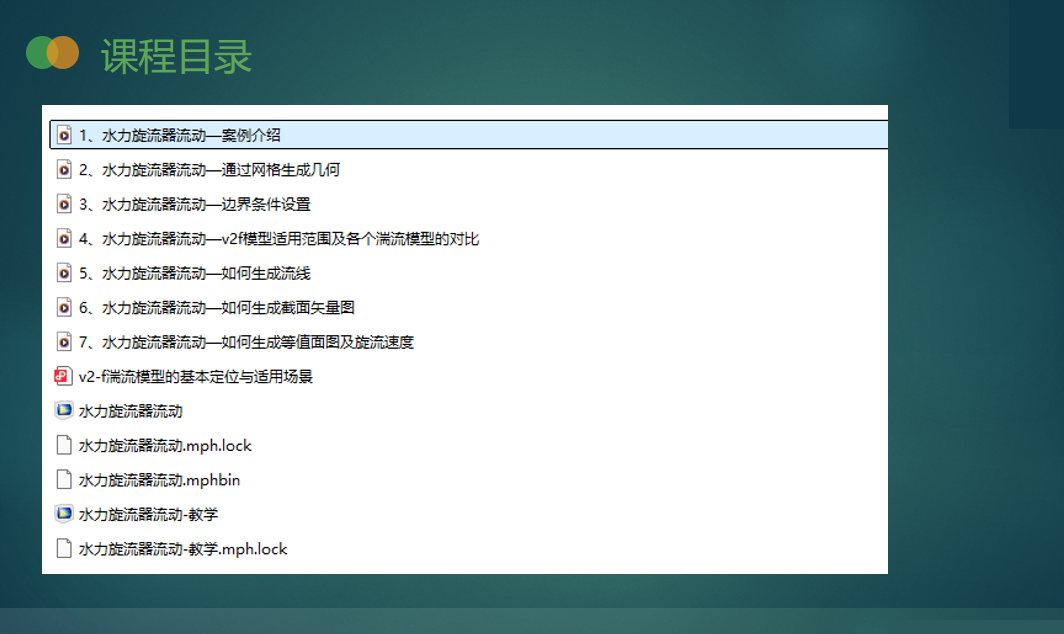Select file name 水力旋流器流动.mph.lock
Image resolution: width=1064 pixels, height=634 pixels.
pos(165,446)
